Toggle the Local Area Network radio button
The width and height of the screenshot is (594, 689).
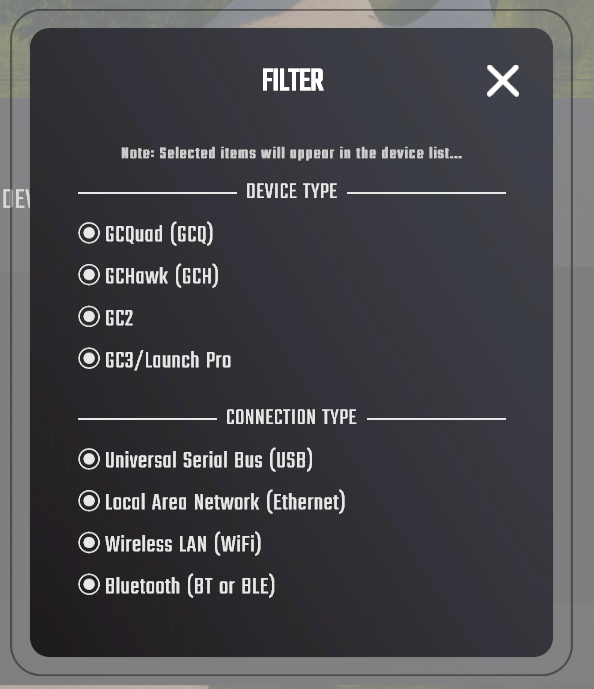(x=89, y=501)
